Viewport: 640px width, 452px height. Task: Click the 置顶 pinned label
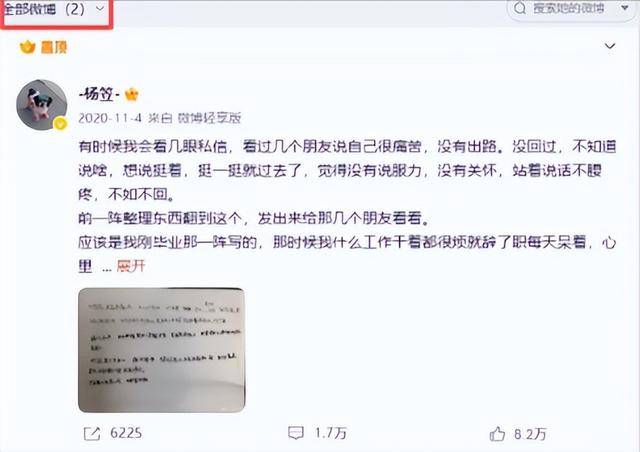click(x=54, y=48)
